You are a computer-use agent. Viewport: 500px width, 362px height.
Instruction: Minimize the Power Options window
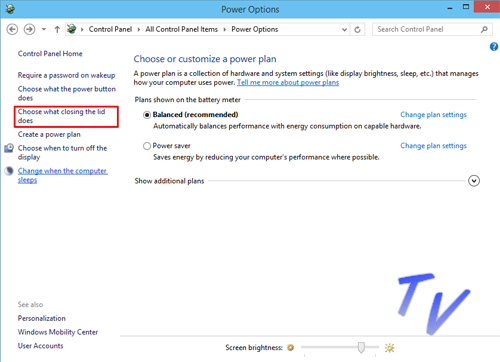[x=450, y=8]
